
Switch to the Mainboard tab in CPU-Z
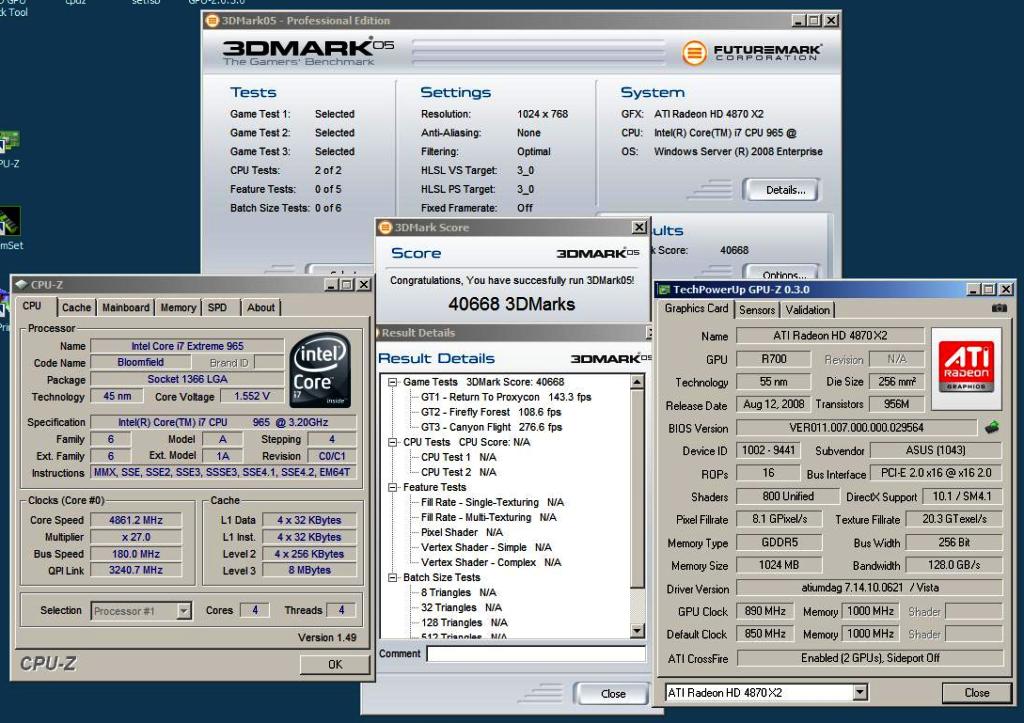[x=125, y=307]
